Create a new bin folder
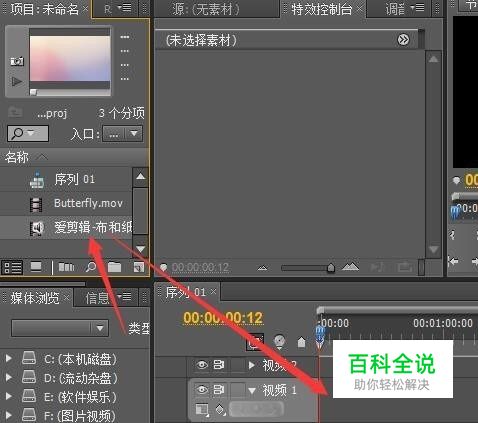 [114, 267]
